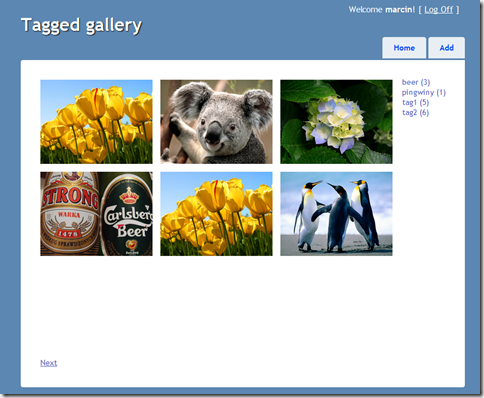Click the username marcin in welcome text
484x398 pixels.
(399, 10)
